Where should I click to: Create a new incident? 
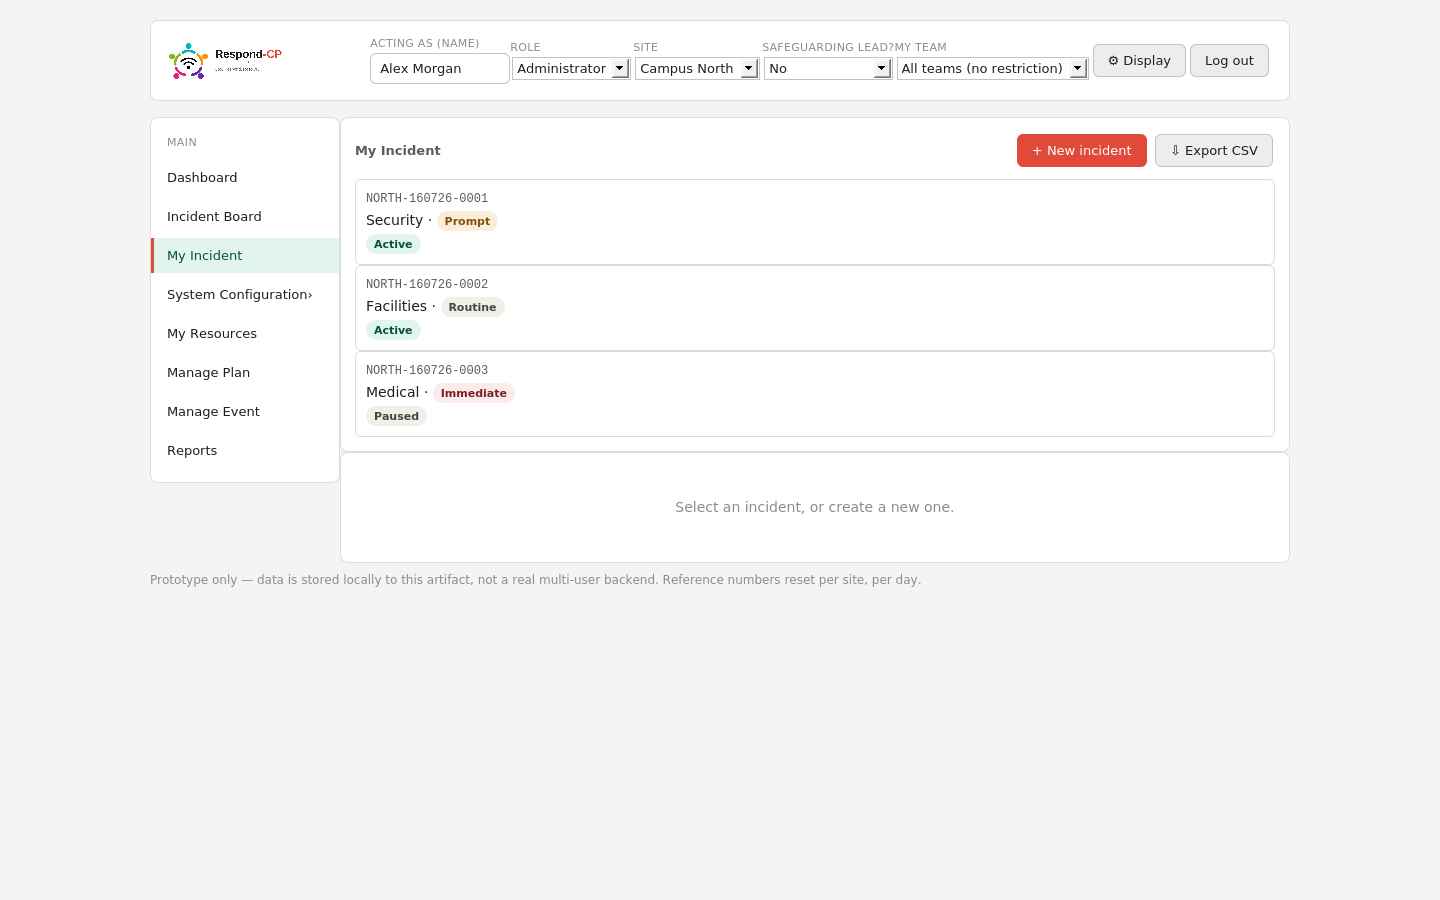click(x=1082, y=150)
